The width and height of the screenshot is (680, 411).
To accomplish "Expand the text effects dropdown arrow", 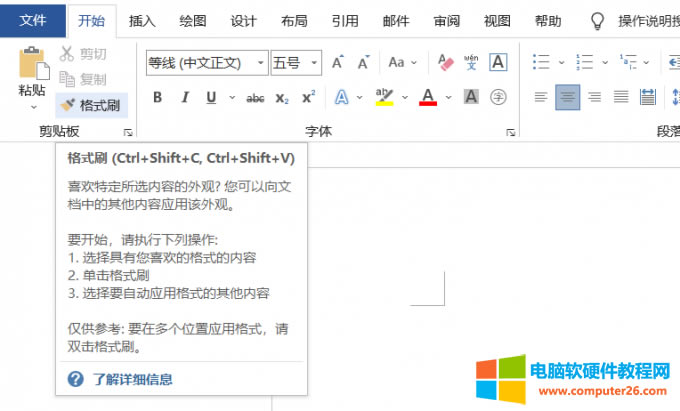I will coord(360,97).
